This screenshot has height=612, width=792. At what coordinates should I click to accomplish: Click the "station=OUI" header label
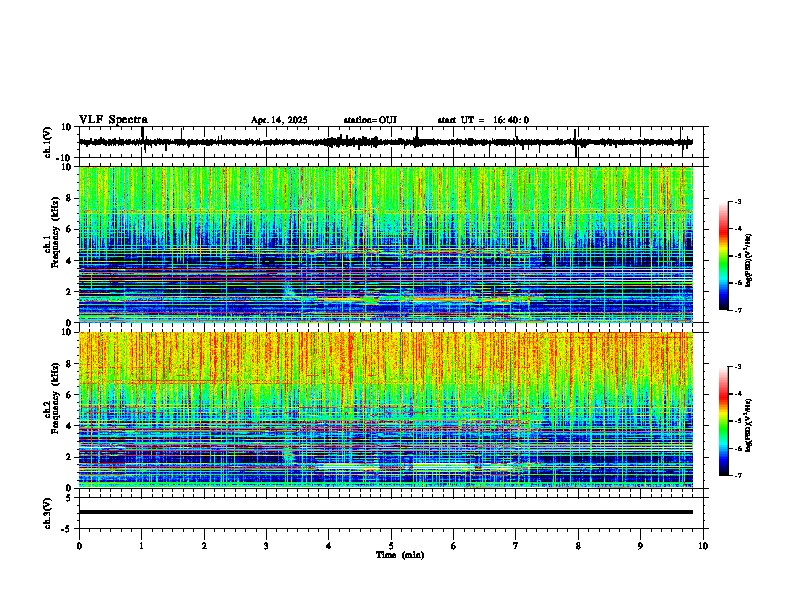click(x=370, y=120)
